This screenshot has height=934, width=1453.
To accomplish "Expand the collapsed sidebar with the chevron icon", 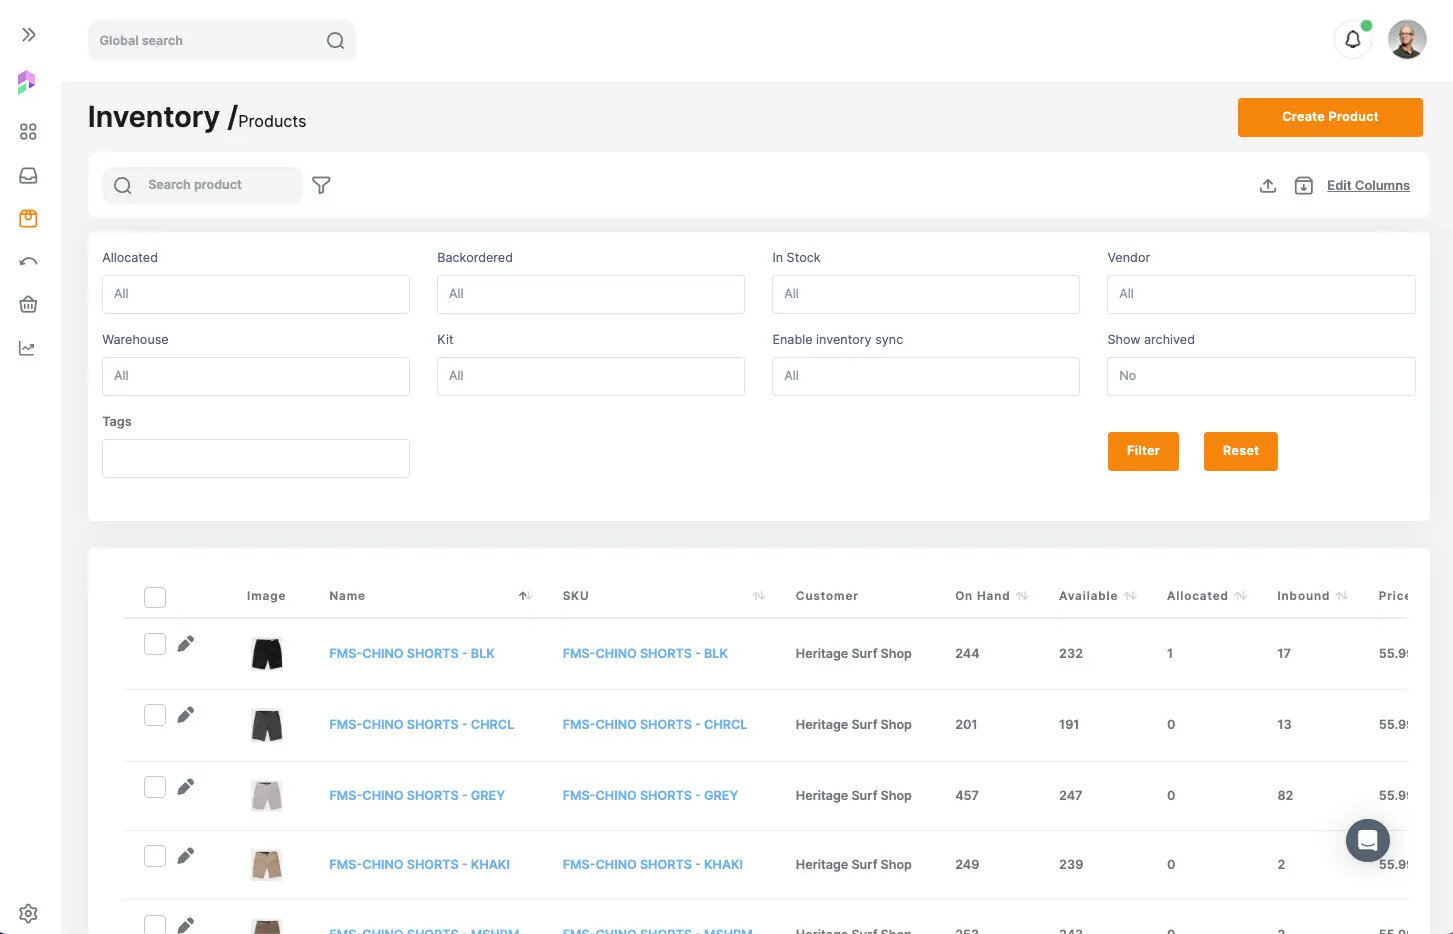I will pos(29,35).
